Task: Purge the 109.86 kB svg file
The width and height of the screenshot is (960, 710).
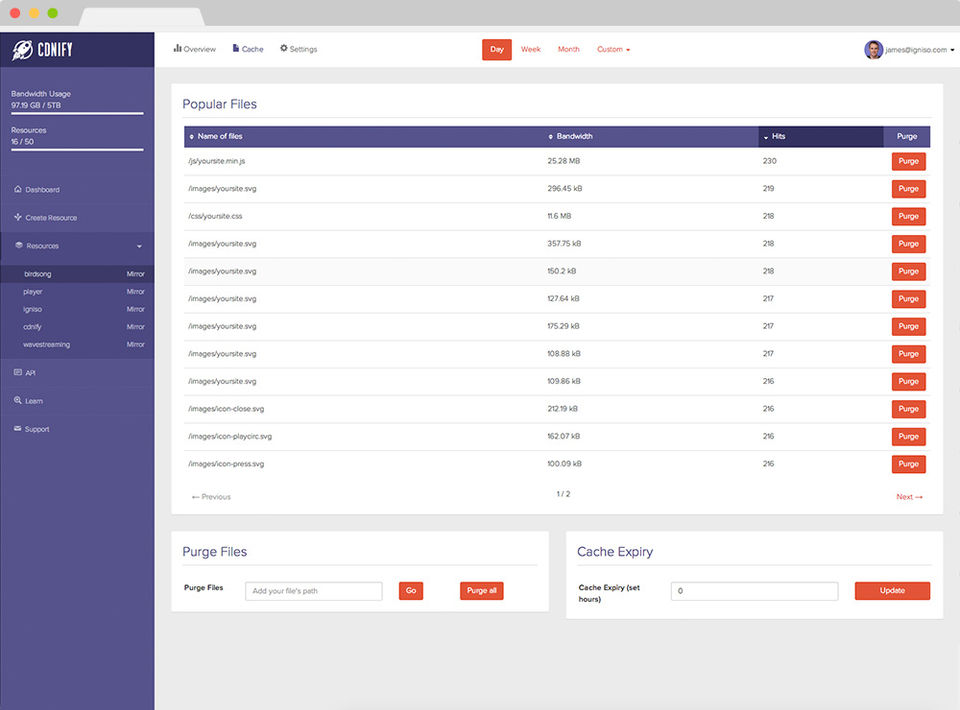Action: tap(909, 381)
